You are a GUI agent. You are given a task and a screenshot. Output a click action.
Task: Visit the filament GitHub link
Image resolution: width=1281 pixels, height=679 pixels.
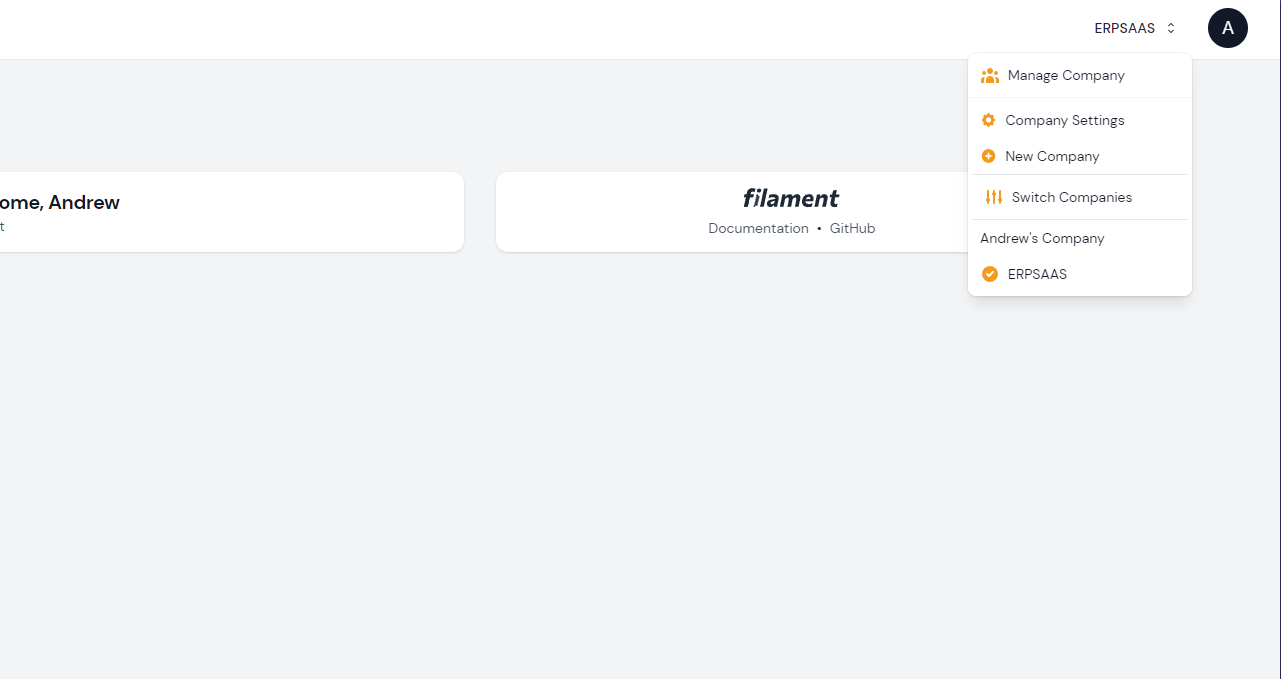pyautogui.click(x=852, y=228)
